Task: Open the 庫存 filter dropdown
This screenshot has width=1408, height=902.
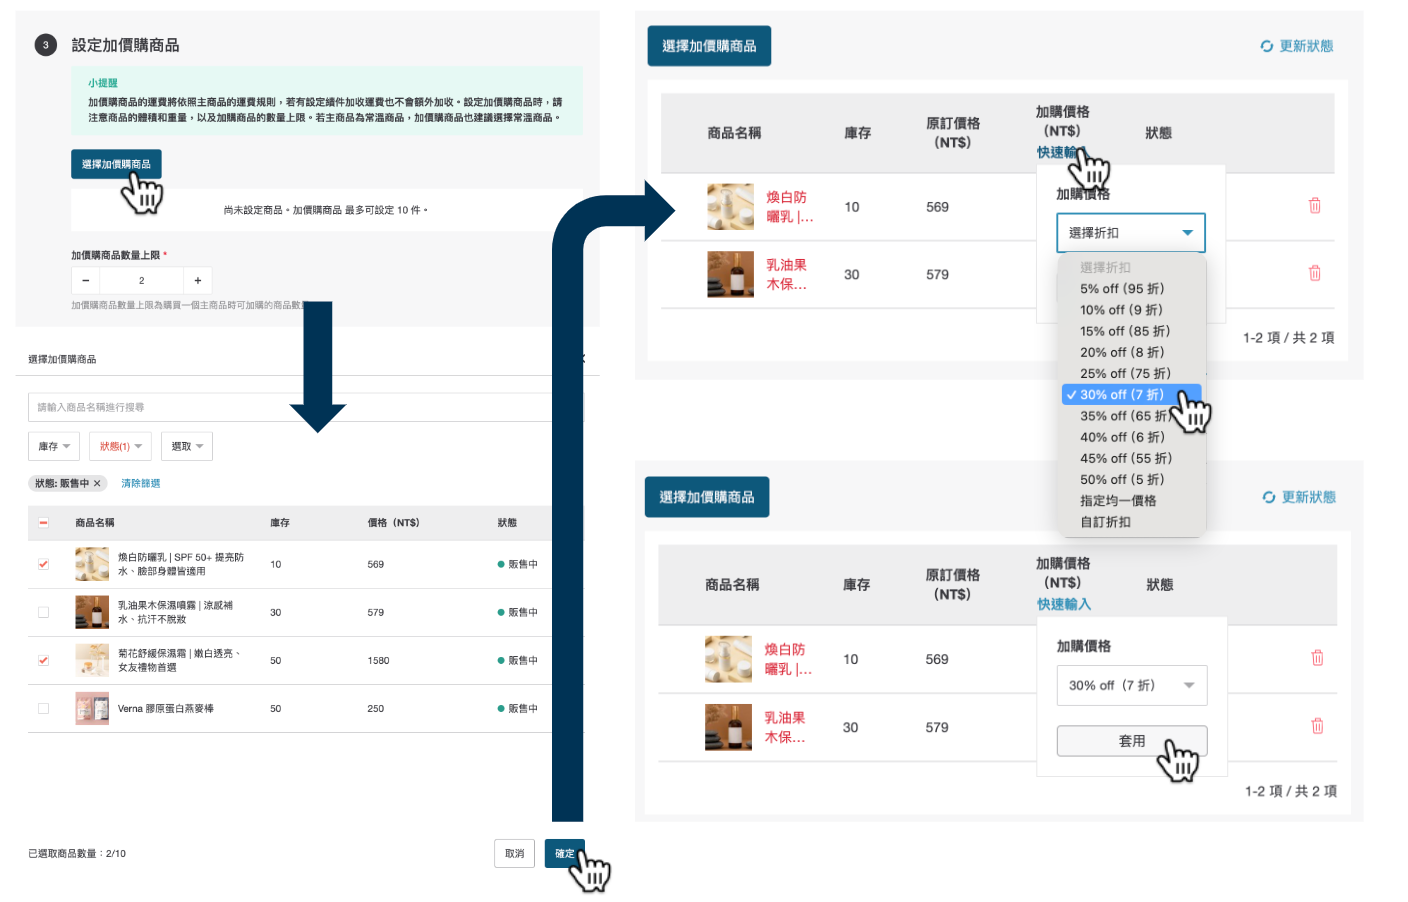Action: (54, 447)
